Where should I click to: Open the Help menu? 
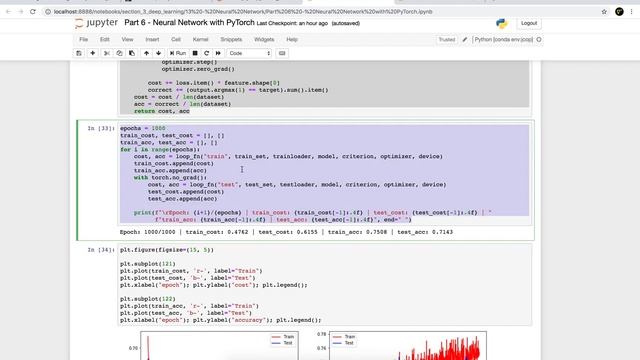292,40
